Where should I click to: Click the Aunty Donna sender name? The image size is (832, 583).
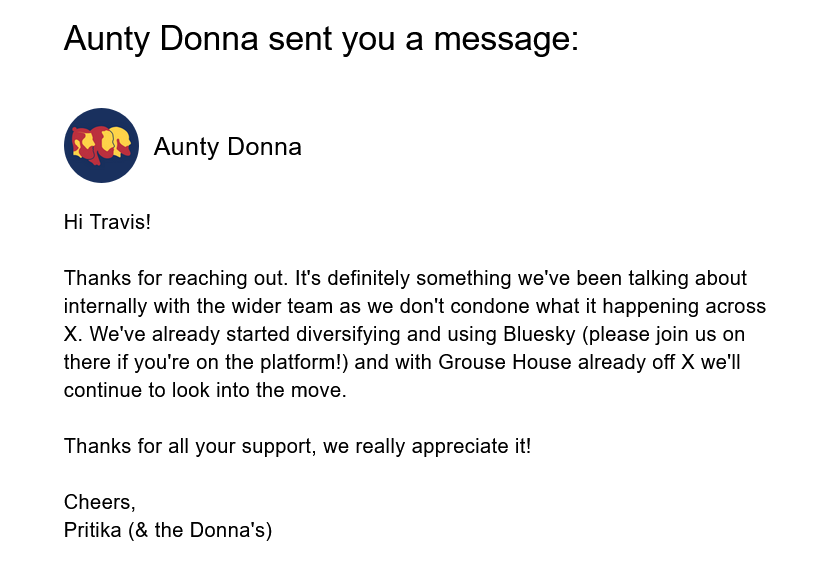227,147
